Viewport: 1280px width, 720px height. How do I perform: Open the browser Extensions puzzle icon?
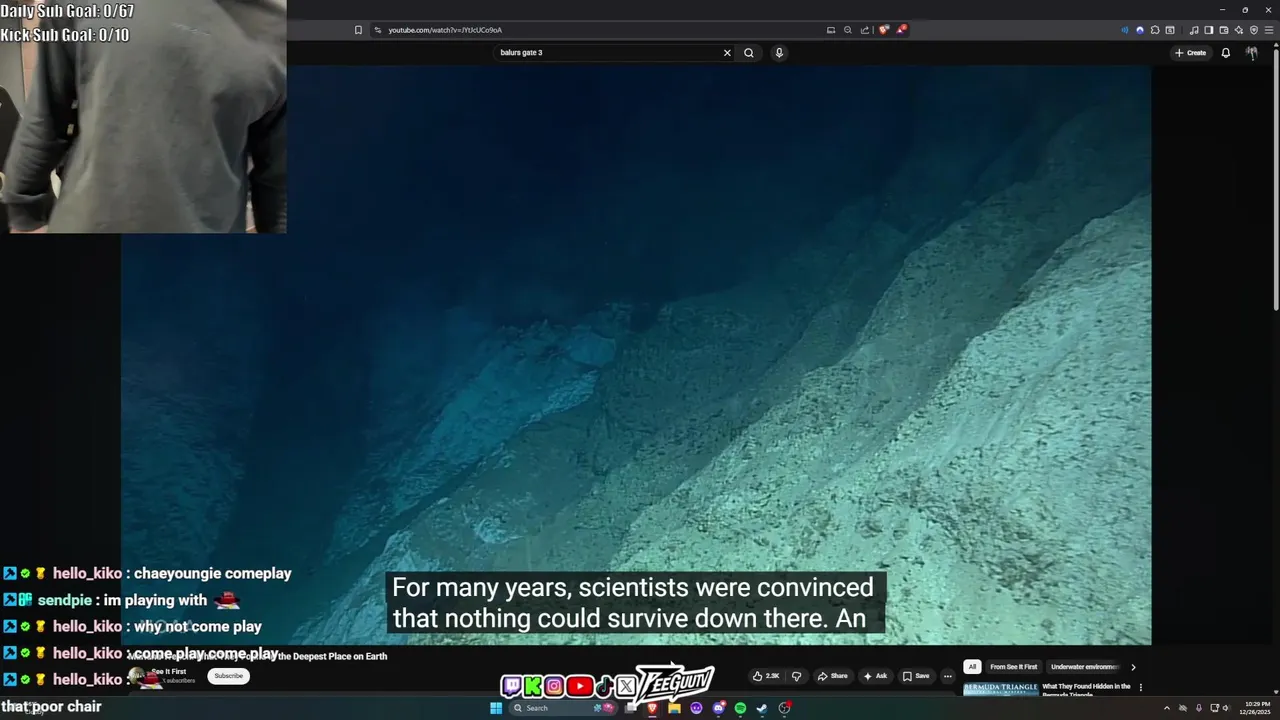pos(1155,30)
